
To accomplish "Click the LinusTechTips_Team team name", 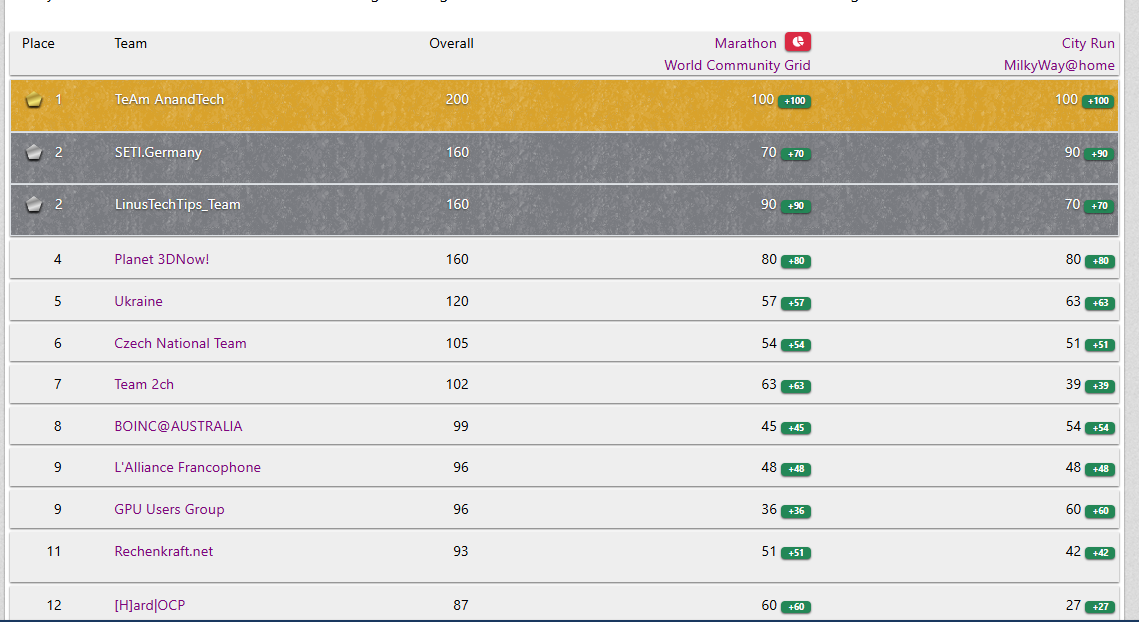I will click(x=177, y=205).
